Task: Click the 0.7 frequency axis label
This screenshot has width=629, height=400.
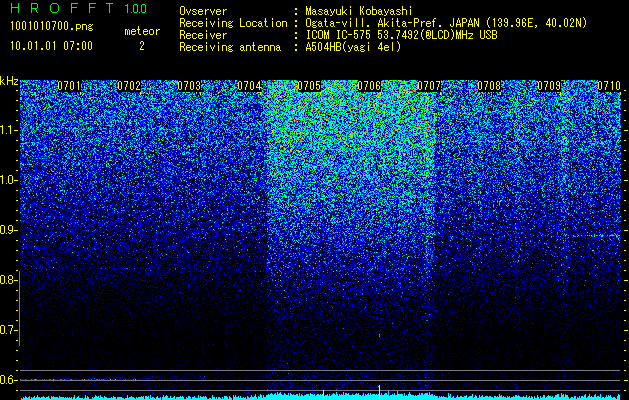Action: pyautogui.click(x=7, y=330)
